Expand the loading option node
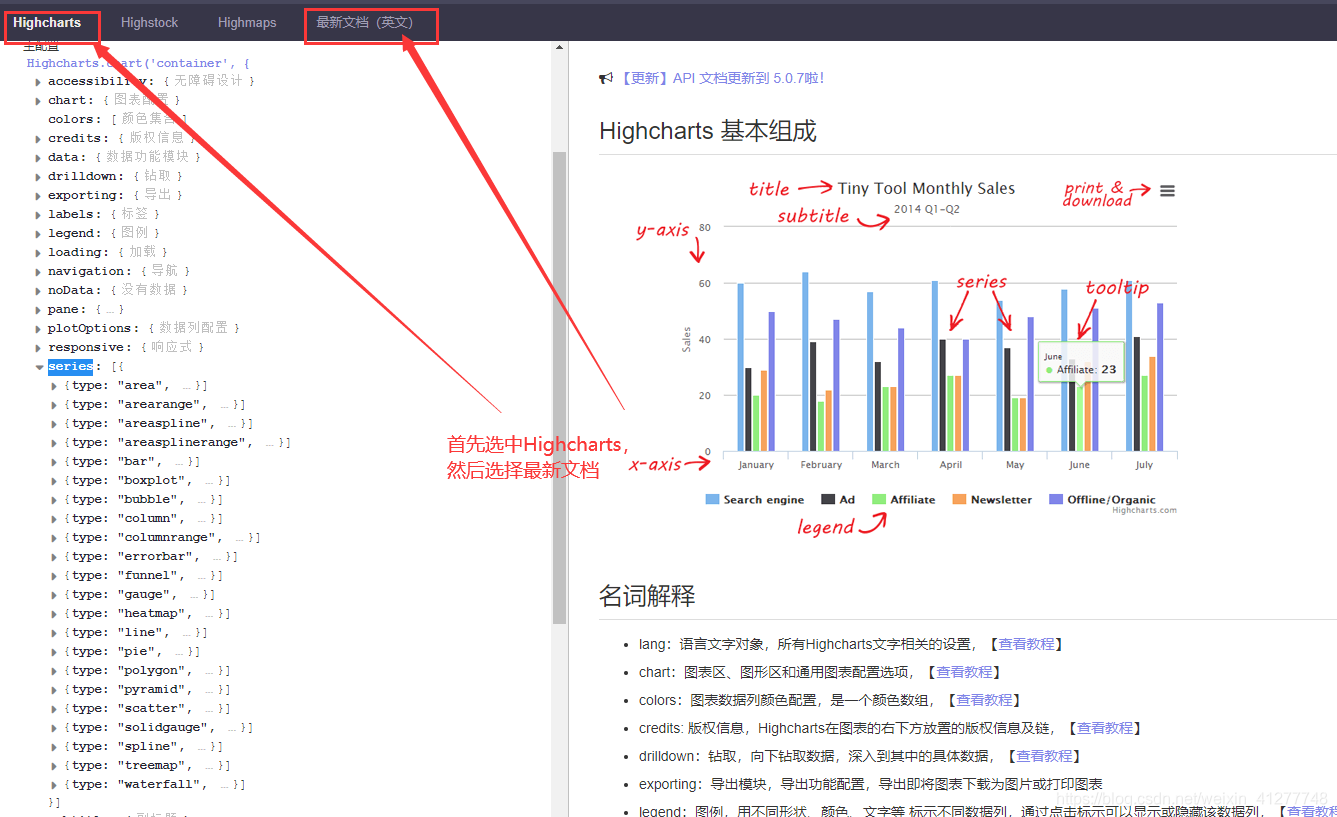 pyautogui.click(x=38, y=253)
